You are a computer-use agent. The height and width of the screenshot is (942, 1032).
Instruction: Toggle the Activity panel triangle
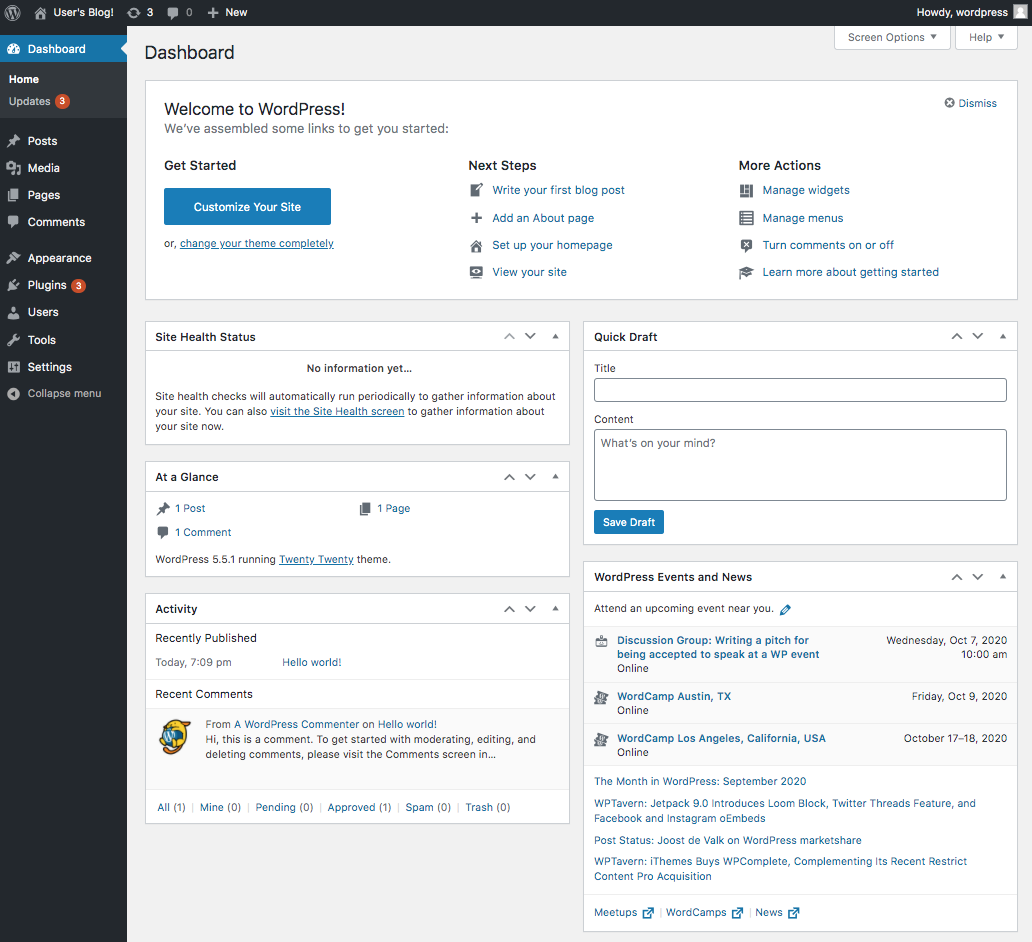click(555, 609)
